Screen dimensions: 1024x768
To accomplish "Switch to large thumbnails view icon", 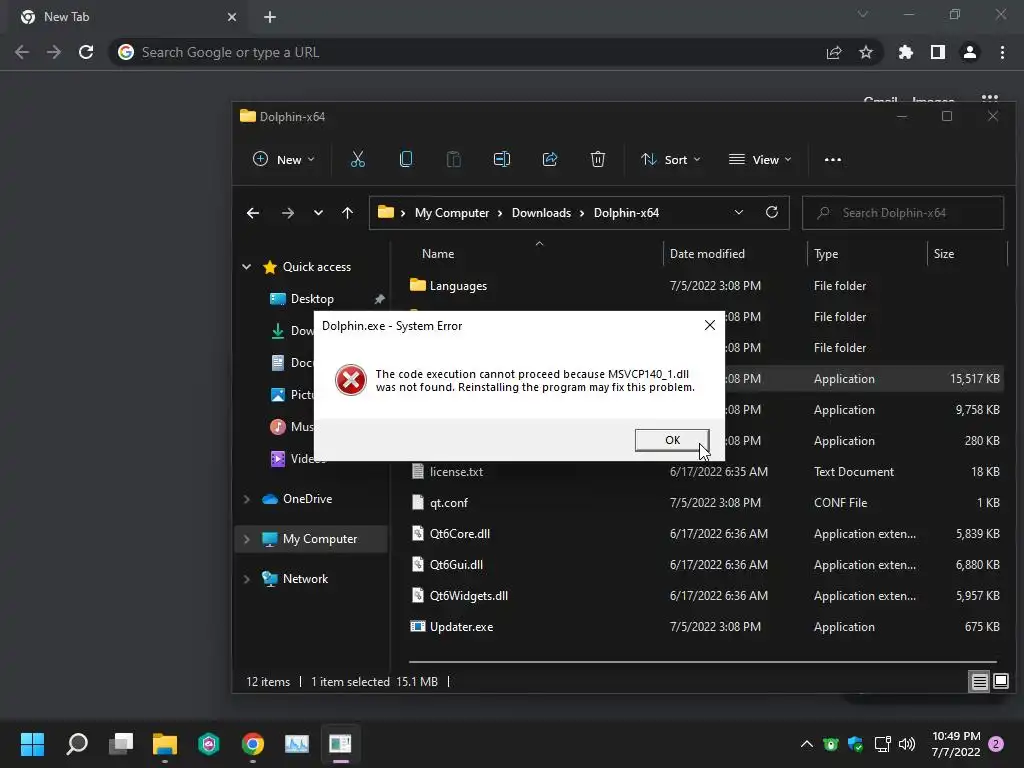I will pyautogui.click(x=1001, y=682).
